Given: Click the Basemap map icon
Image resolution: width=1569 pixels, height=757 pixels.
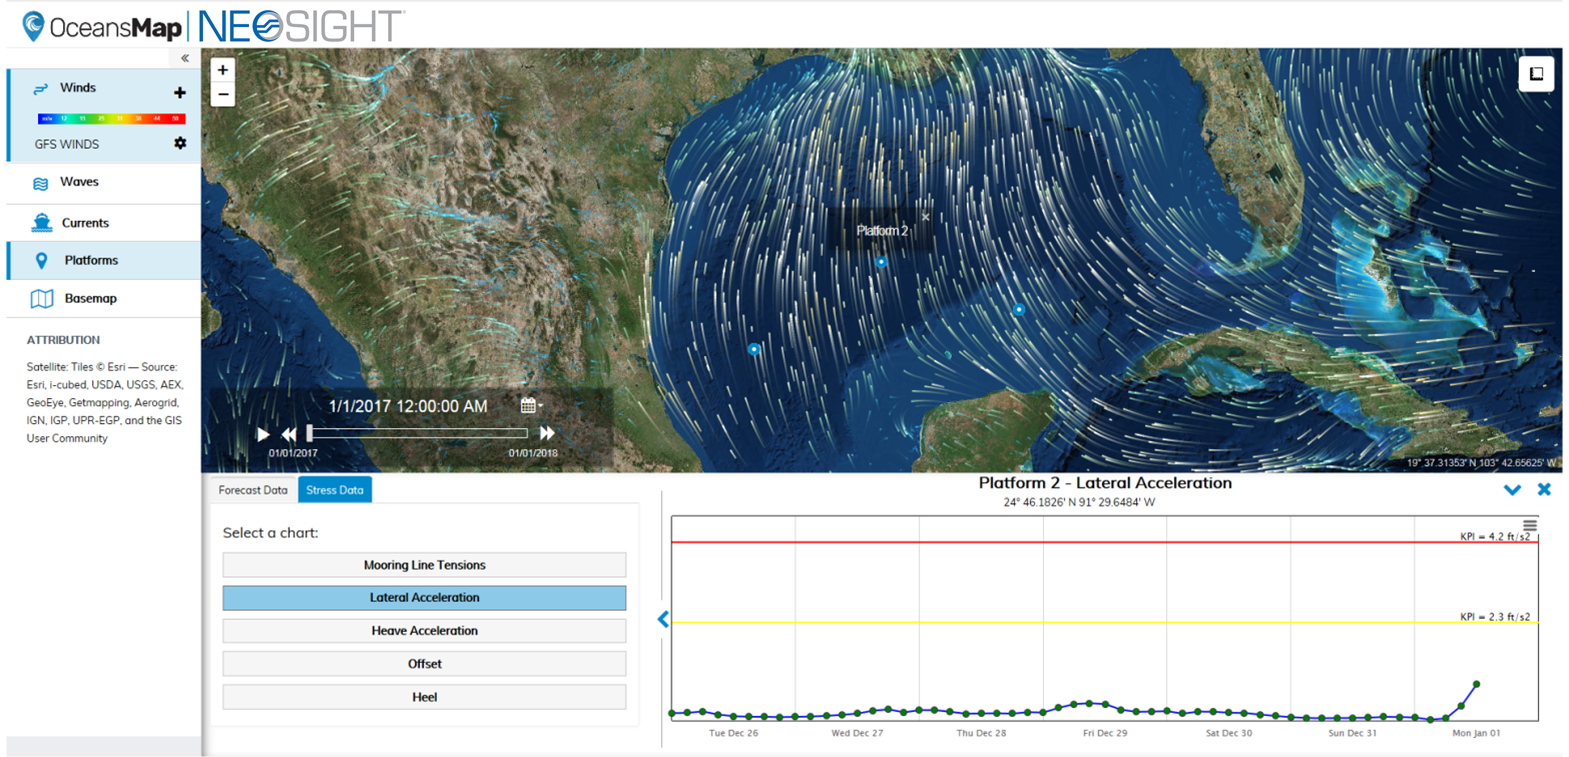Looking at the screenshot, I should pos(41,298).
